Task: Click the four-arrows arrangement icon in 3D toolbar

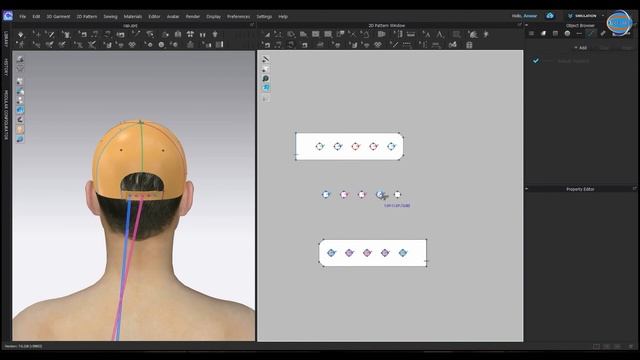Action: click(x=190, y=34)
